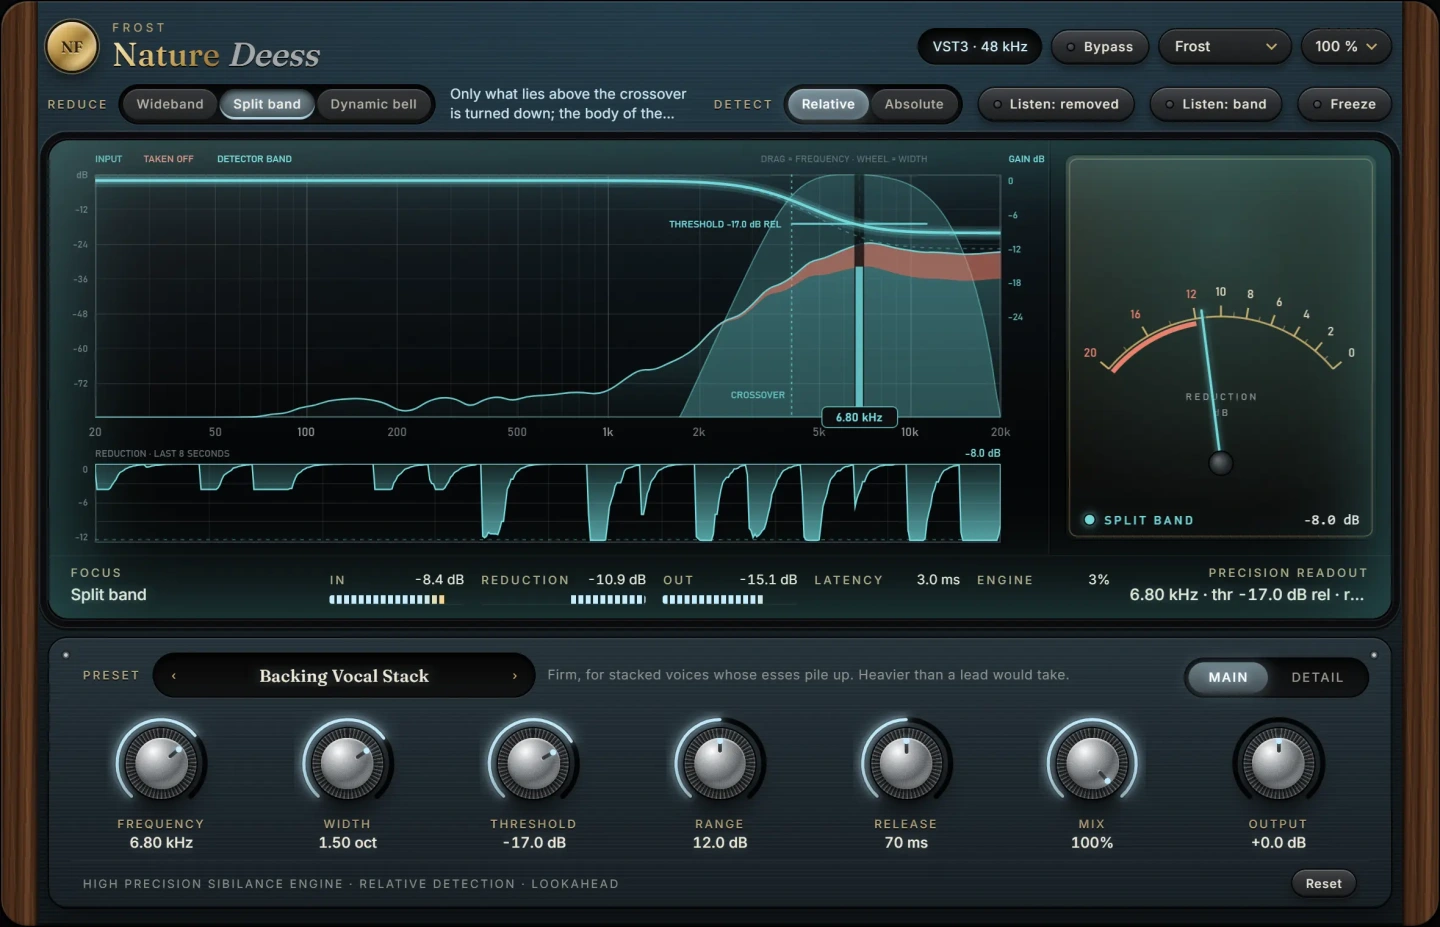This screenshot has width=1440, height=927.
Task: Switch to Split band reduce mode
Action: point(267,104)
